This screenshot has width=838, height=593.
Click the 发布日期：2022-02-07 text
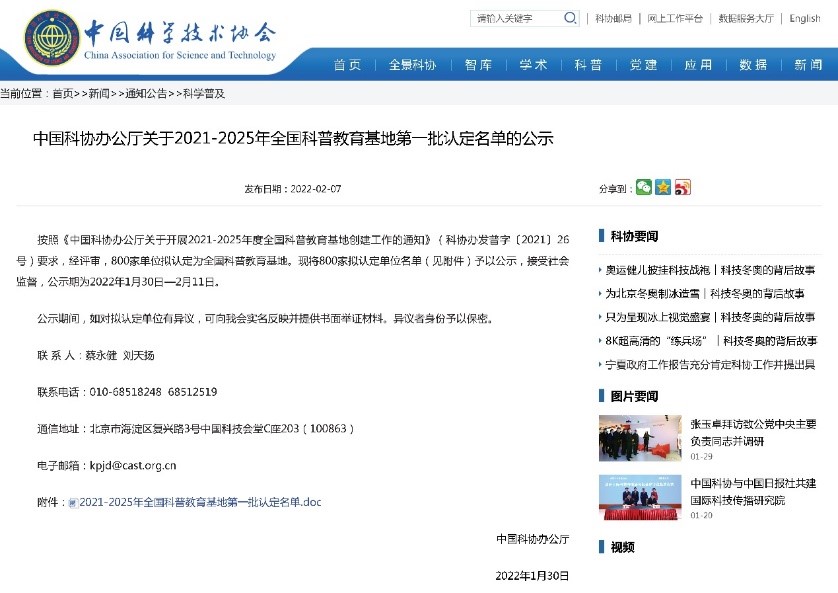tap(293, 189)
